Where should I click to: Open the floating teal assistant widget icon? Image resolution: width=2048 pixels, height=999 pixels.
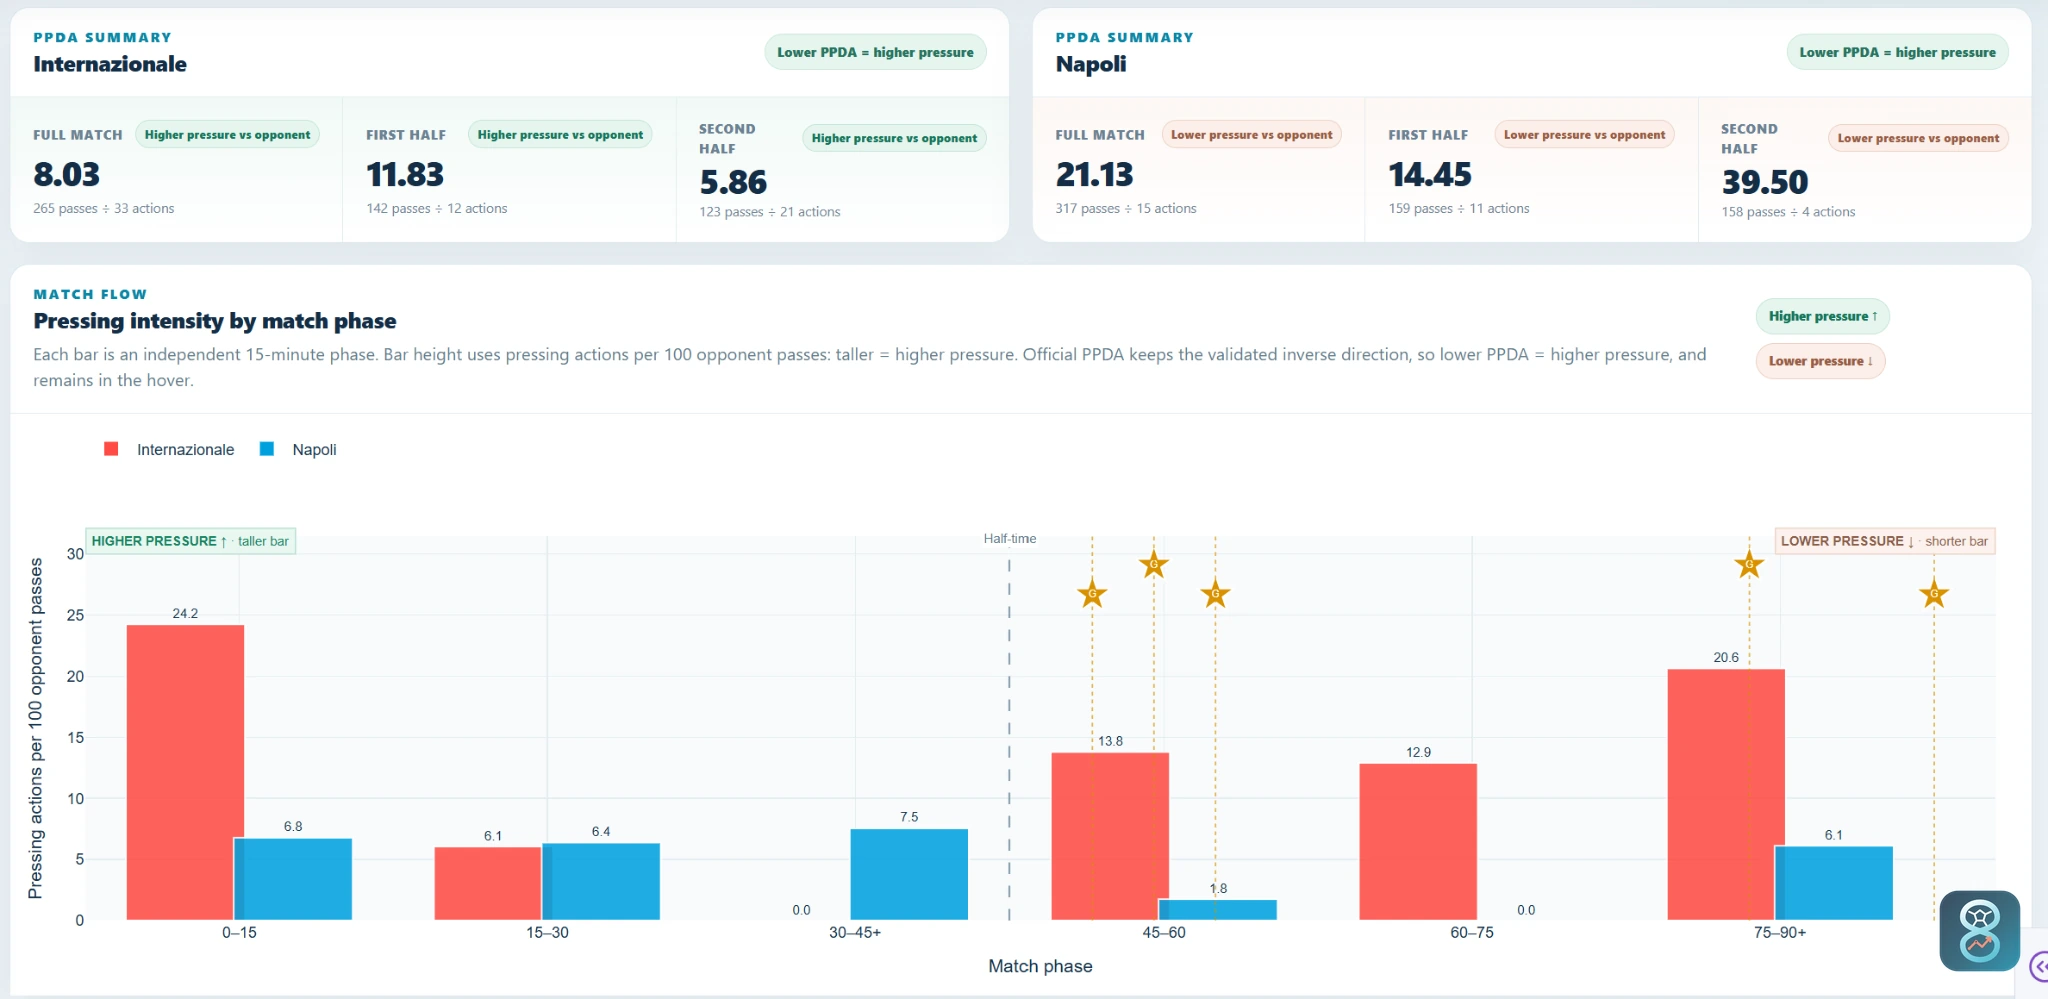[1980, 931]
